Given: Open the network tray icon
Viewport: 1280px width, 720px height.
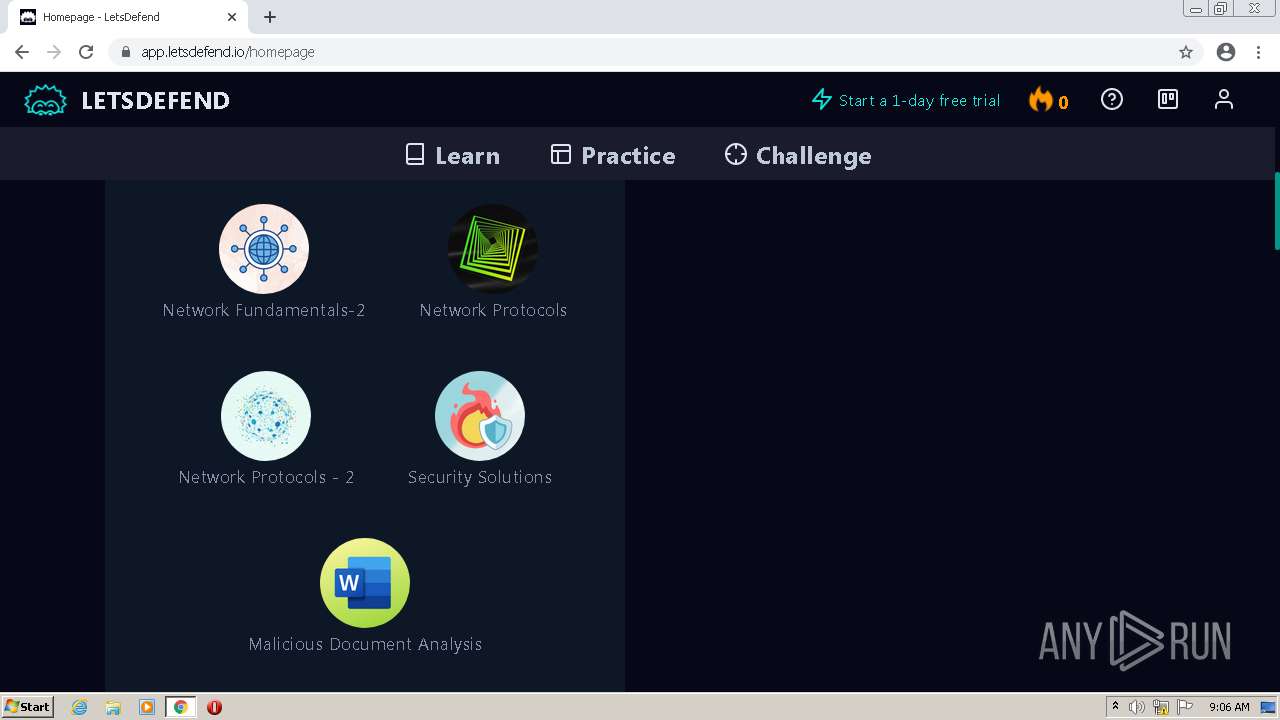Looking at the screenshot, I should click(1161, 707).
